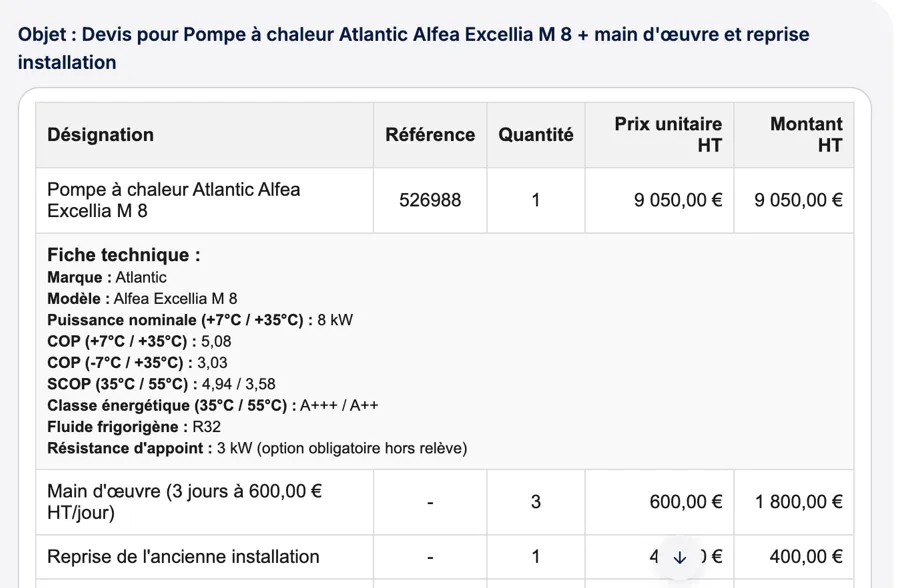
Task: Click the scroll-down arrow button
Action: pyautogui.click(x=679, y=557)
